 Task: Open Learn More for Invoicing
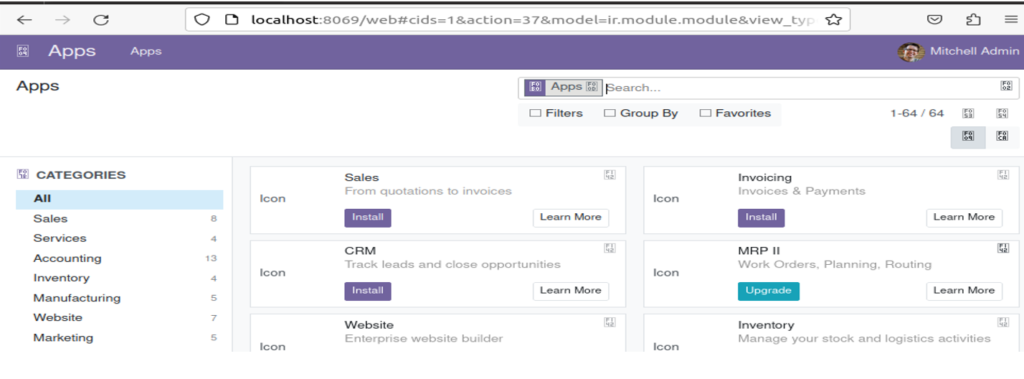click(x=964, y=218)
